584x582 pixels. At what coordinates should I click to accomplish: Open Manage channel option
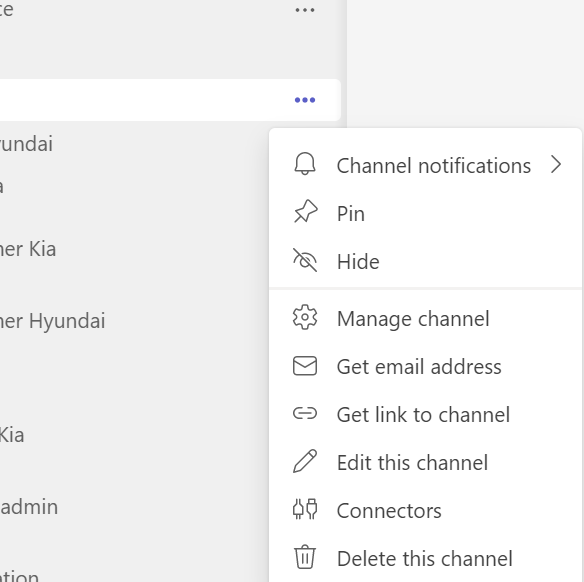(x=425, y=318)
